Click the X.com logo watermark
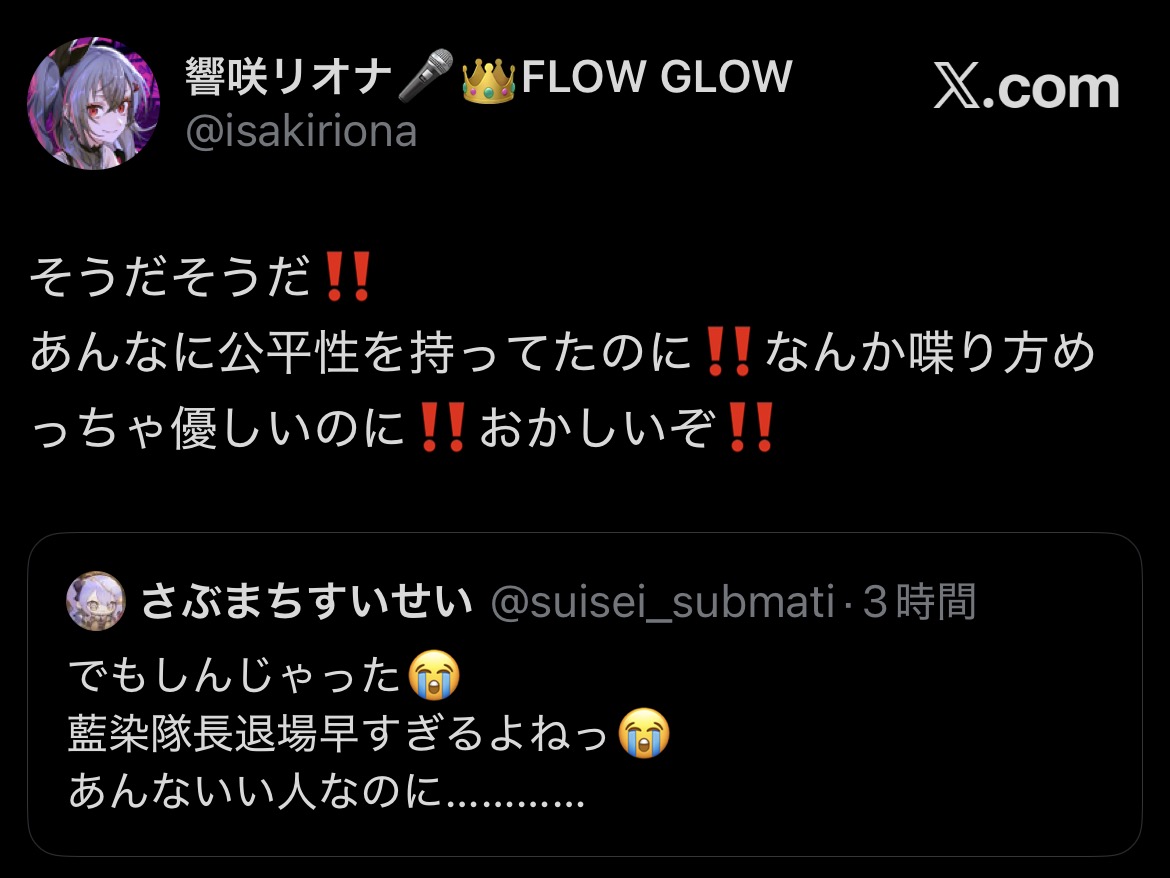Image resolution: width=1170 pixels, height=878 pixels. pos(1027,88)
